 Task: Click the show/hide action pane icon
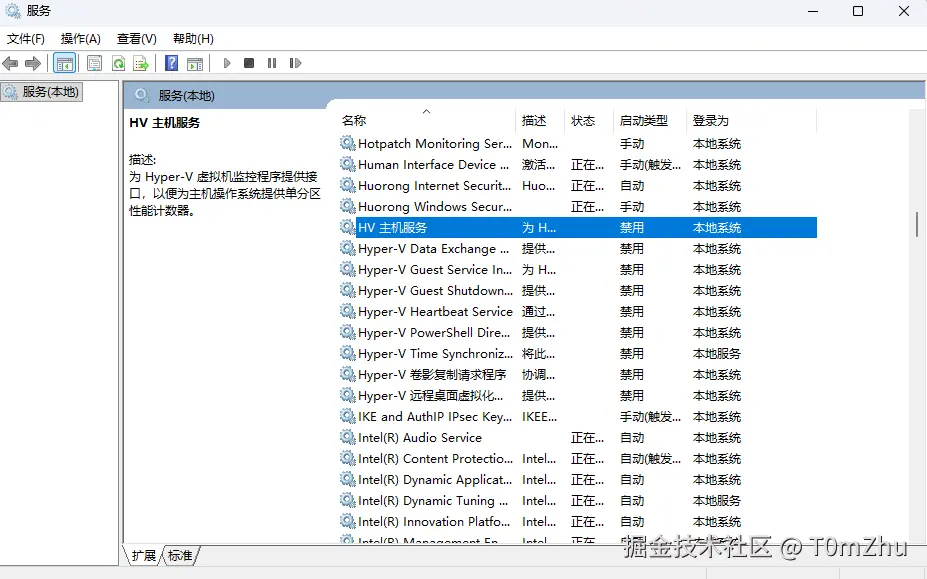pos(195,63)
